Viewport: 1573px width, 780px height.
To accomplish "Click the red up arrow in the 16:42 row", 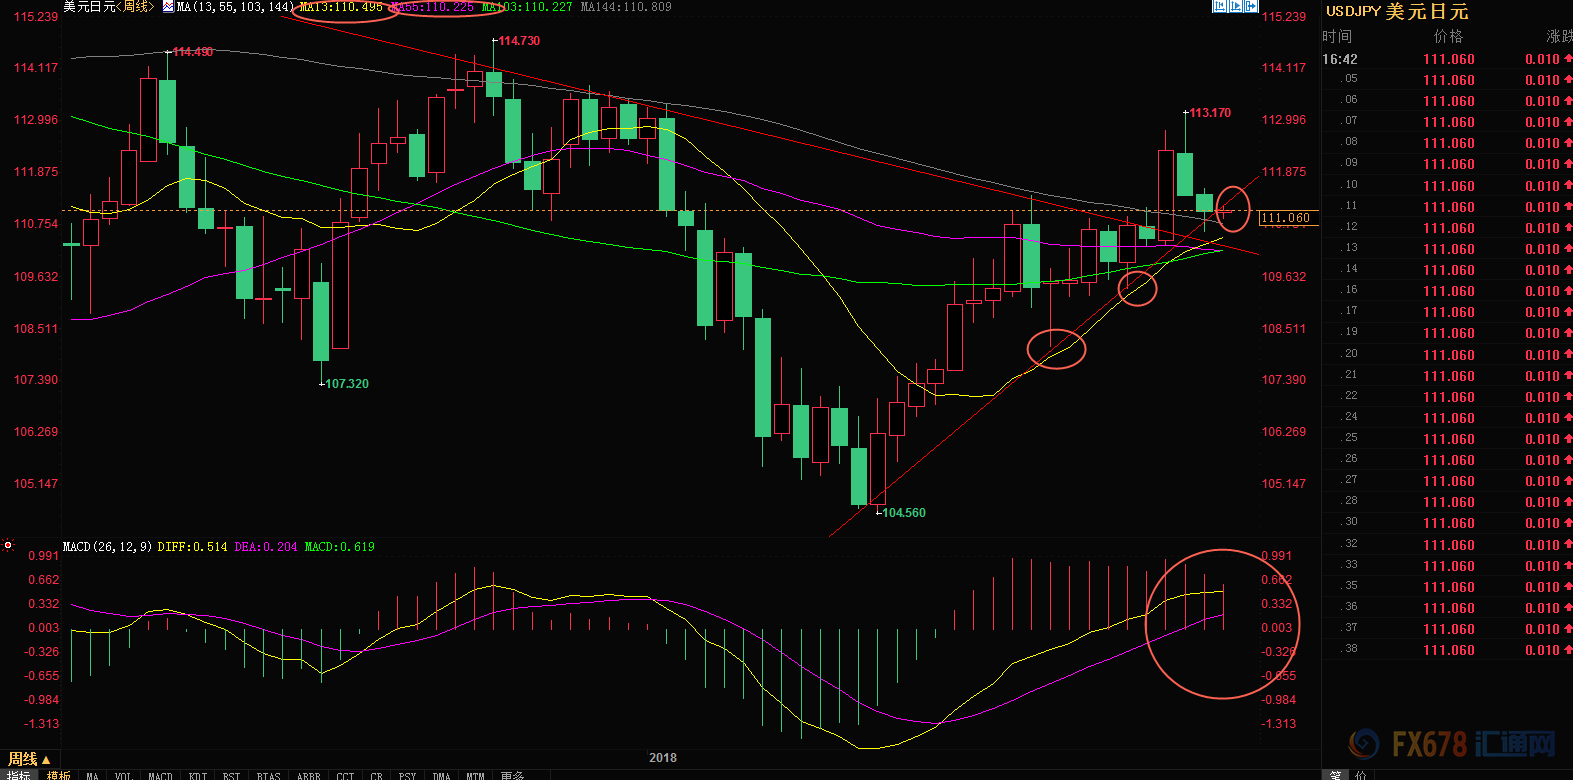I will [x=1568, y=59].
